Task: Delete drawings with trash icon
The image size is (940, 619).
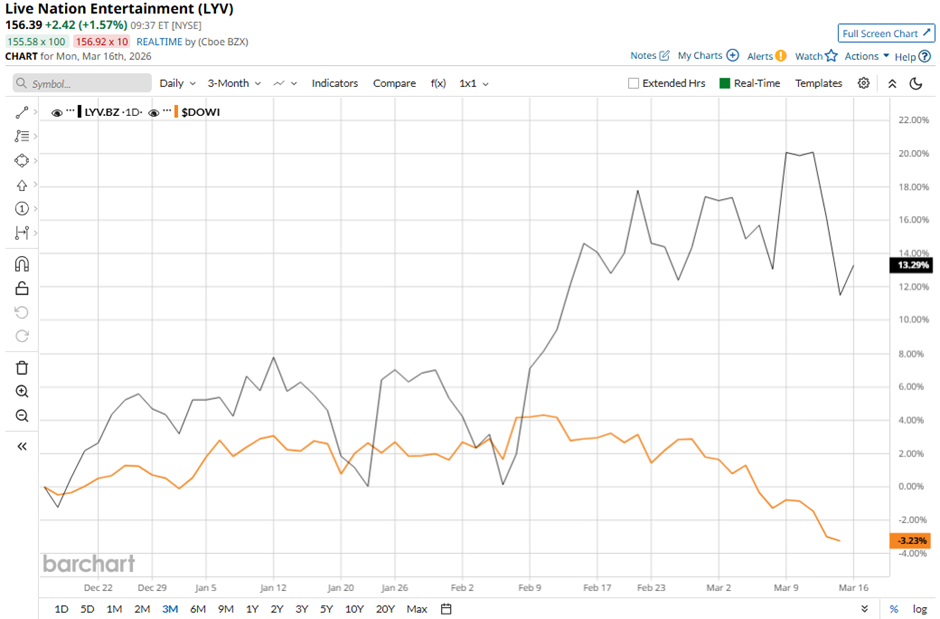Action: click(22, 368)
